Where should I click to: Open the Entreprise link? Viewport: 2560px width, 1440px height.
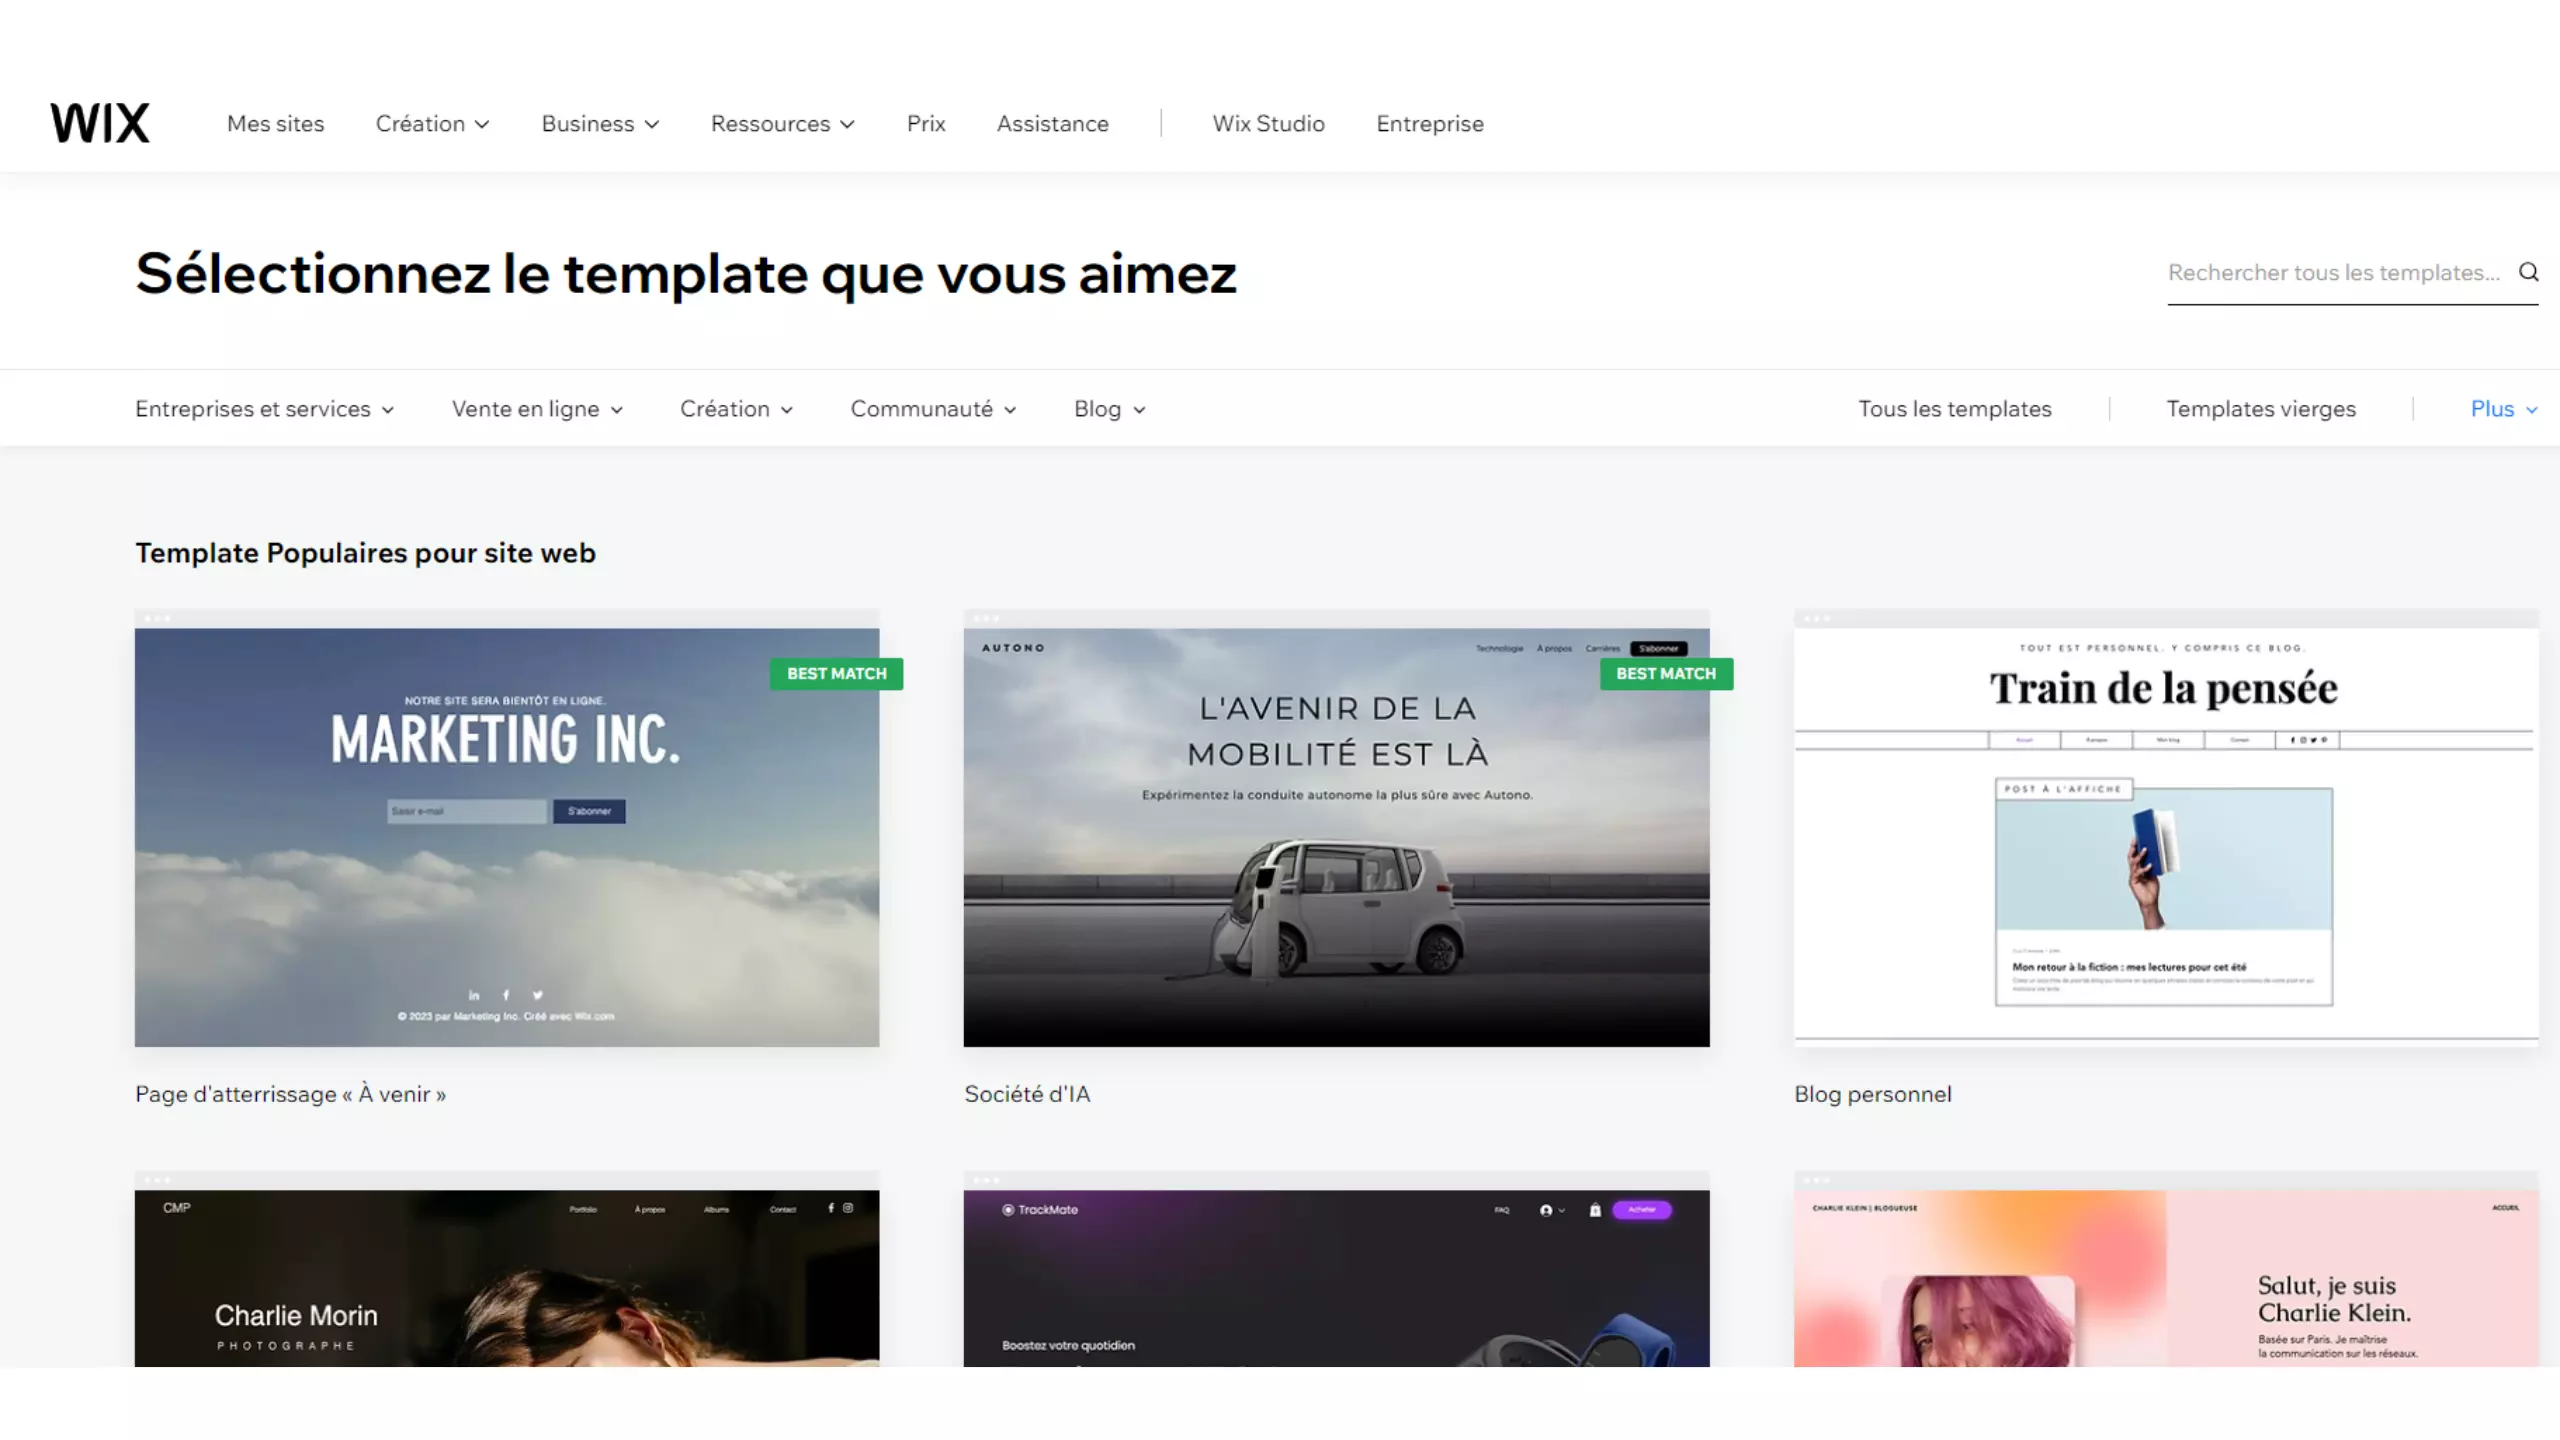coord(1430,124)
